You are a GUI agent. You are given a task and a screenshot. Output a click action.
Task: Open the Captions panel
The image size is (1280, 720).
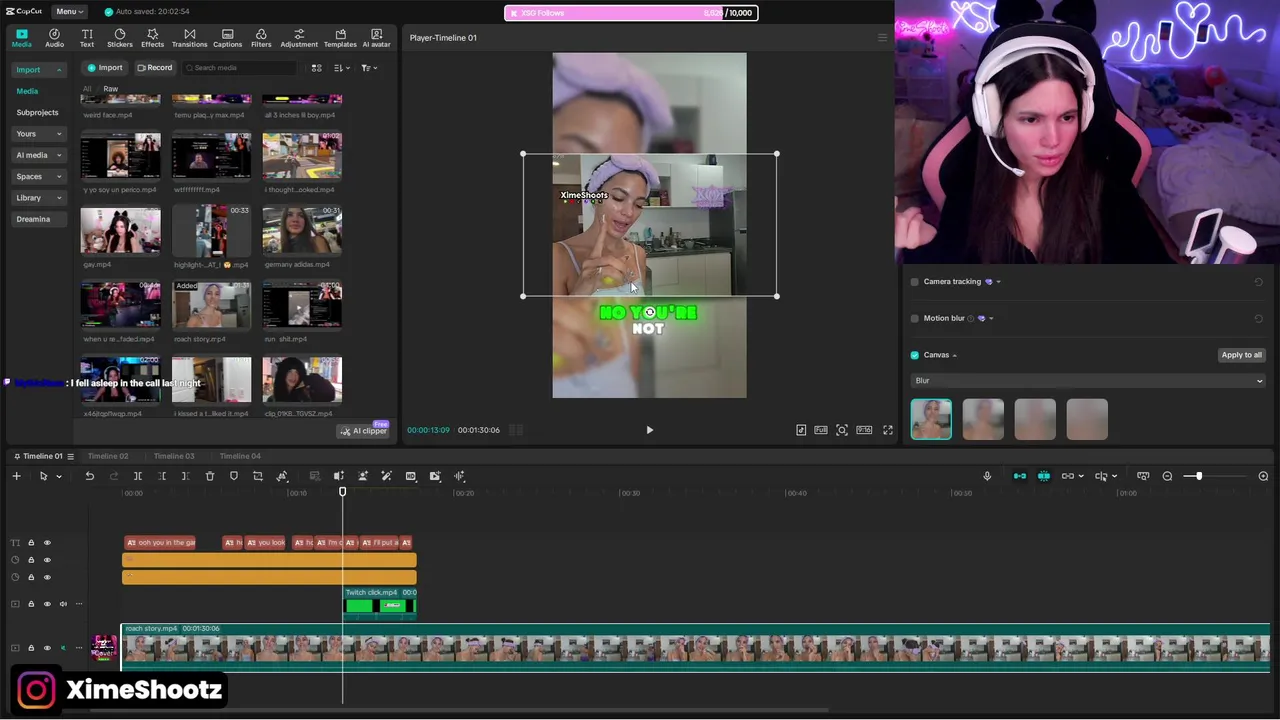pyautogui.click(x=227, y=38)
